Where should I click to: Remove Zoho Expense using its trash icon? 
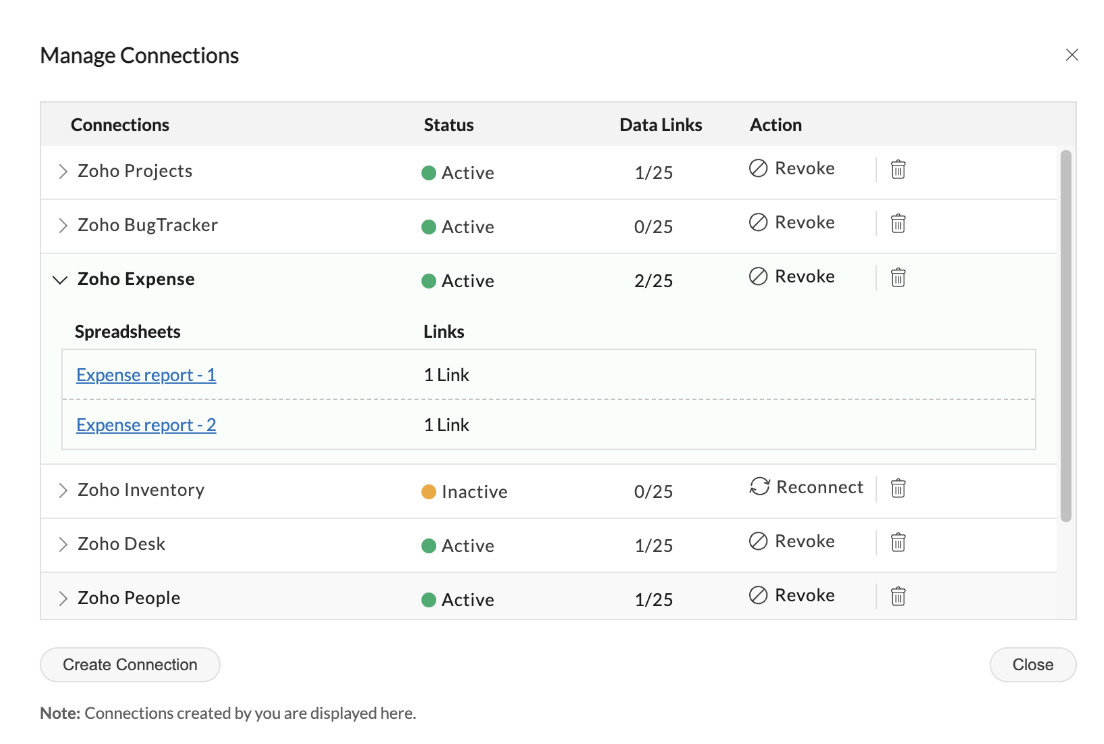898,277
